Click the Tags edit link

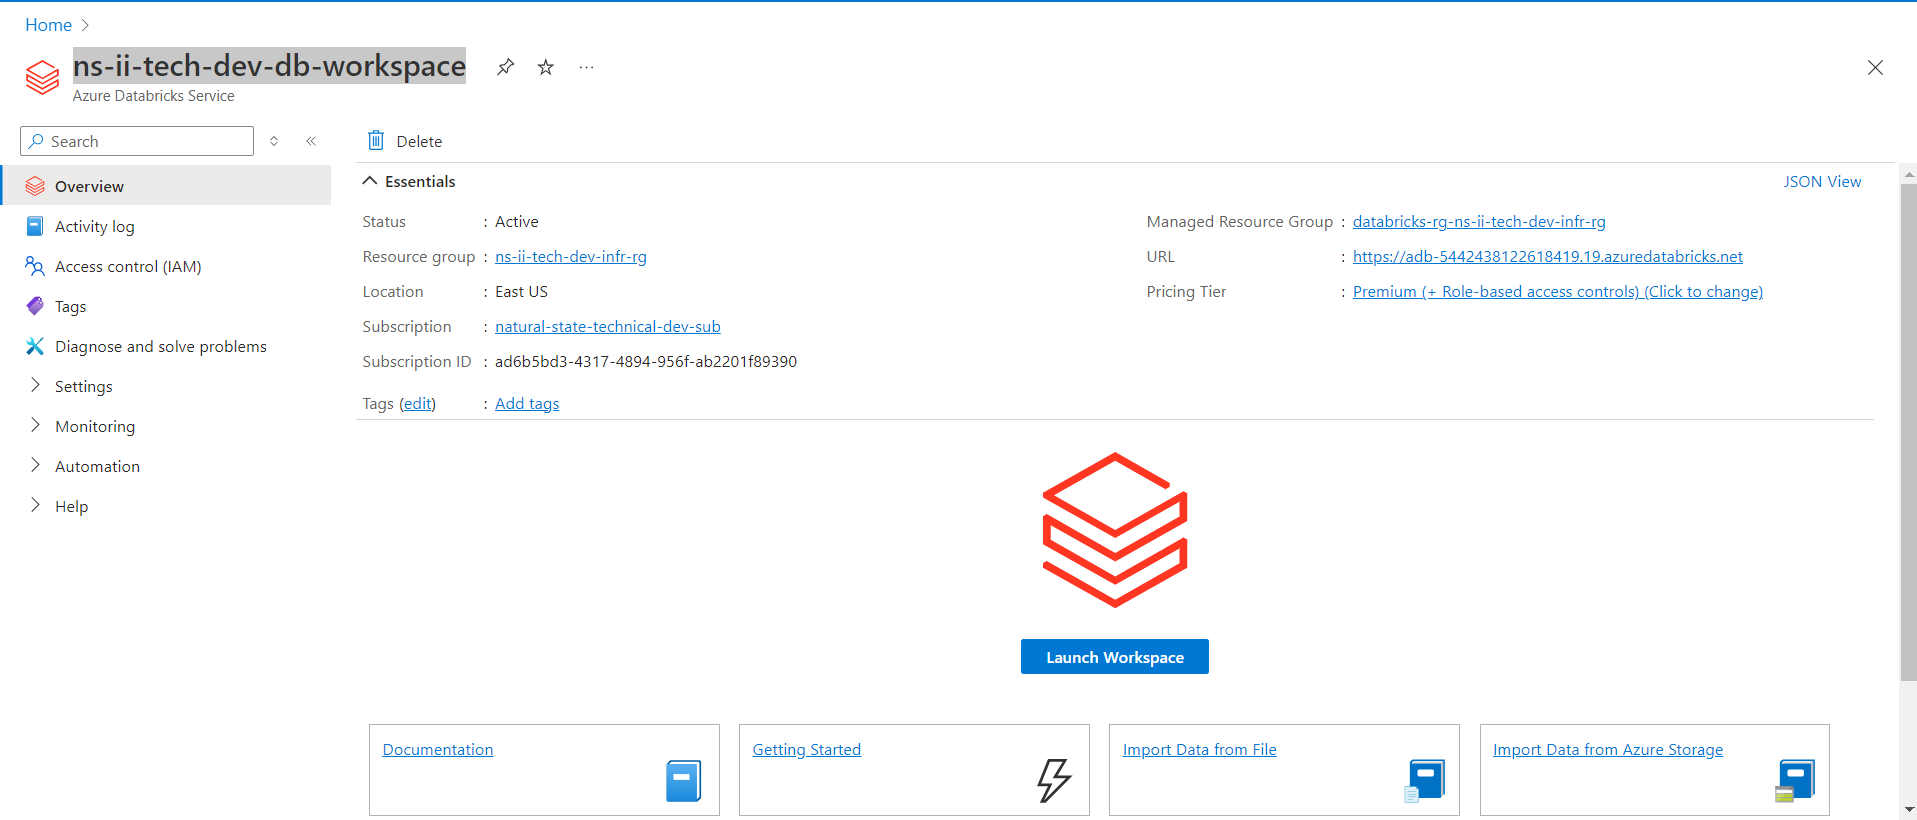point(417,404)
